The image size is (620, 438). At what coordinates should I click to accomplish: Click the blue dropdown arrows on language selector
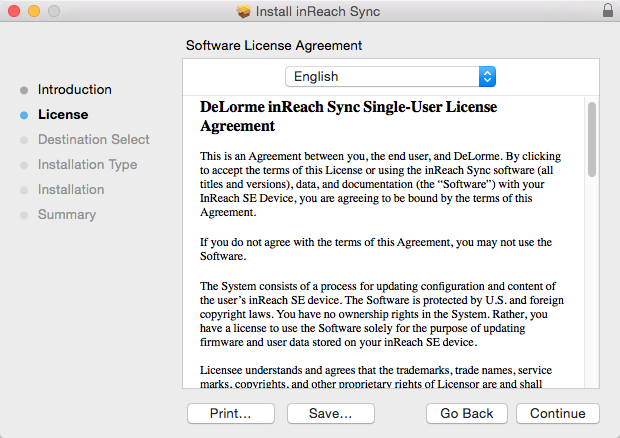pyautogui.click(x=487, y=76)
